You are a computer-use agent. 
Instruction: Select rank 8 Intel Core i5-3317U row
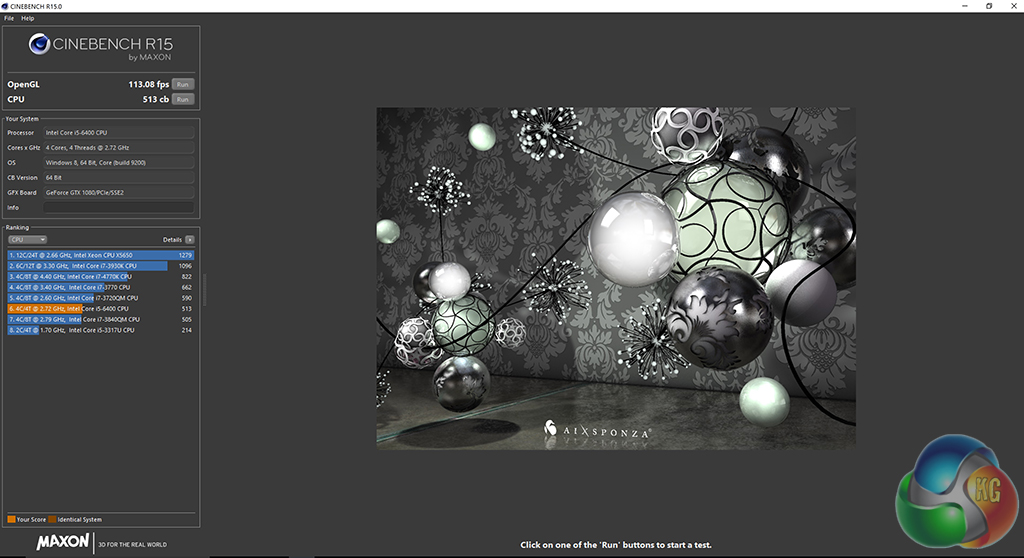click(x=101, y=330)
